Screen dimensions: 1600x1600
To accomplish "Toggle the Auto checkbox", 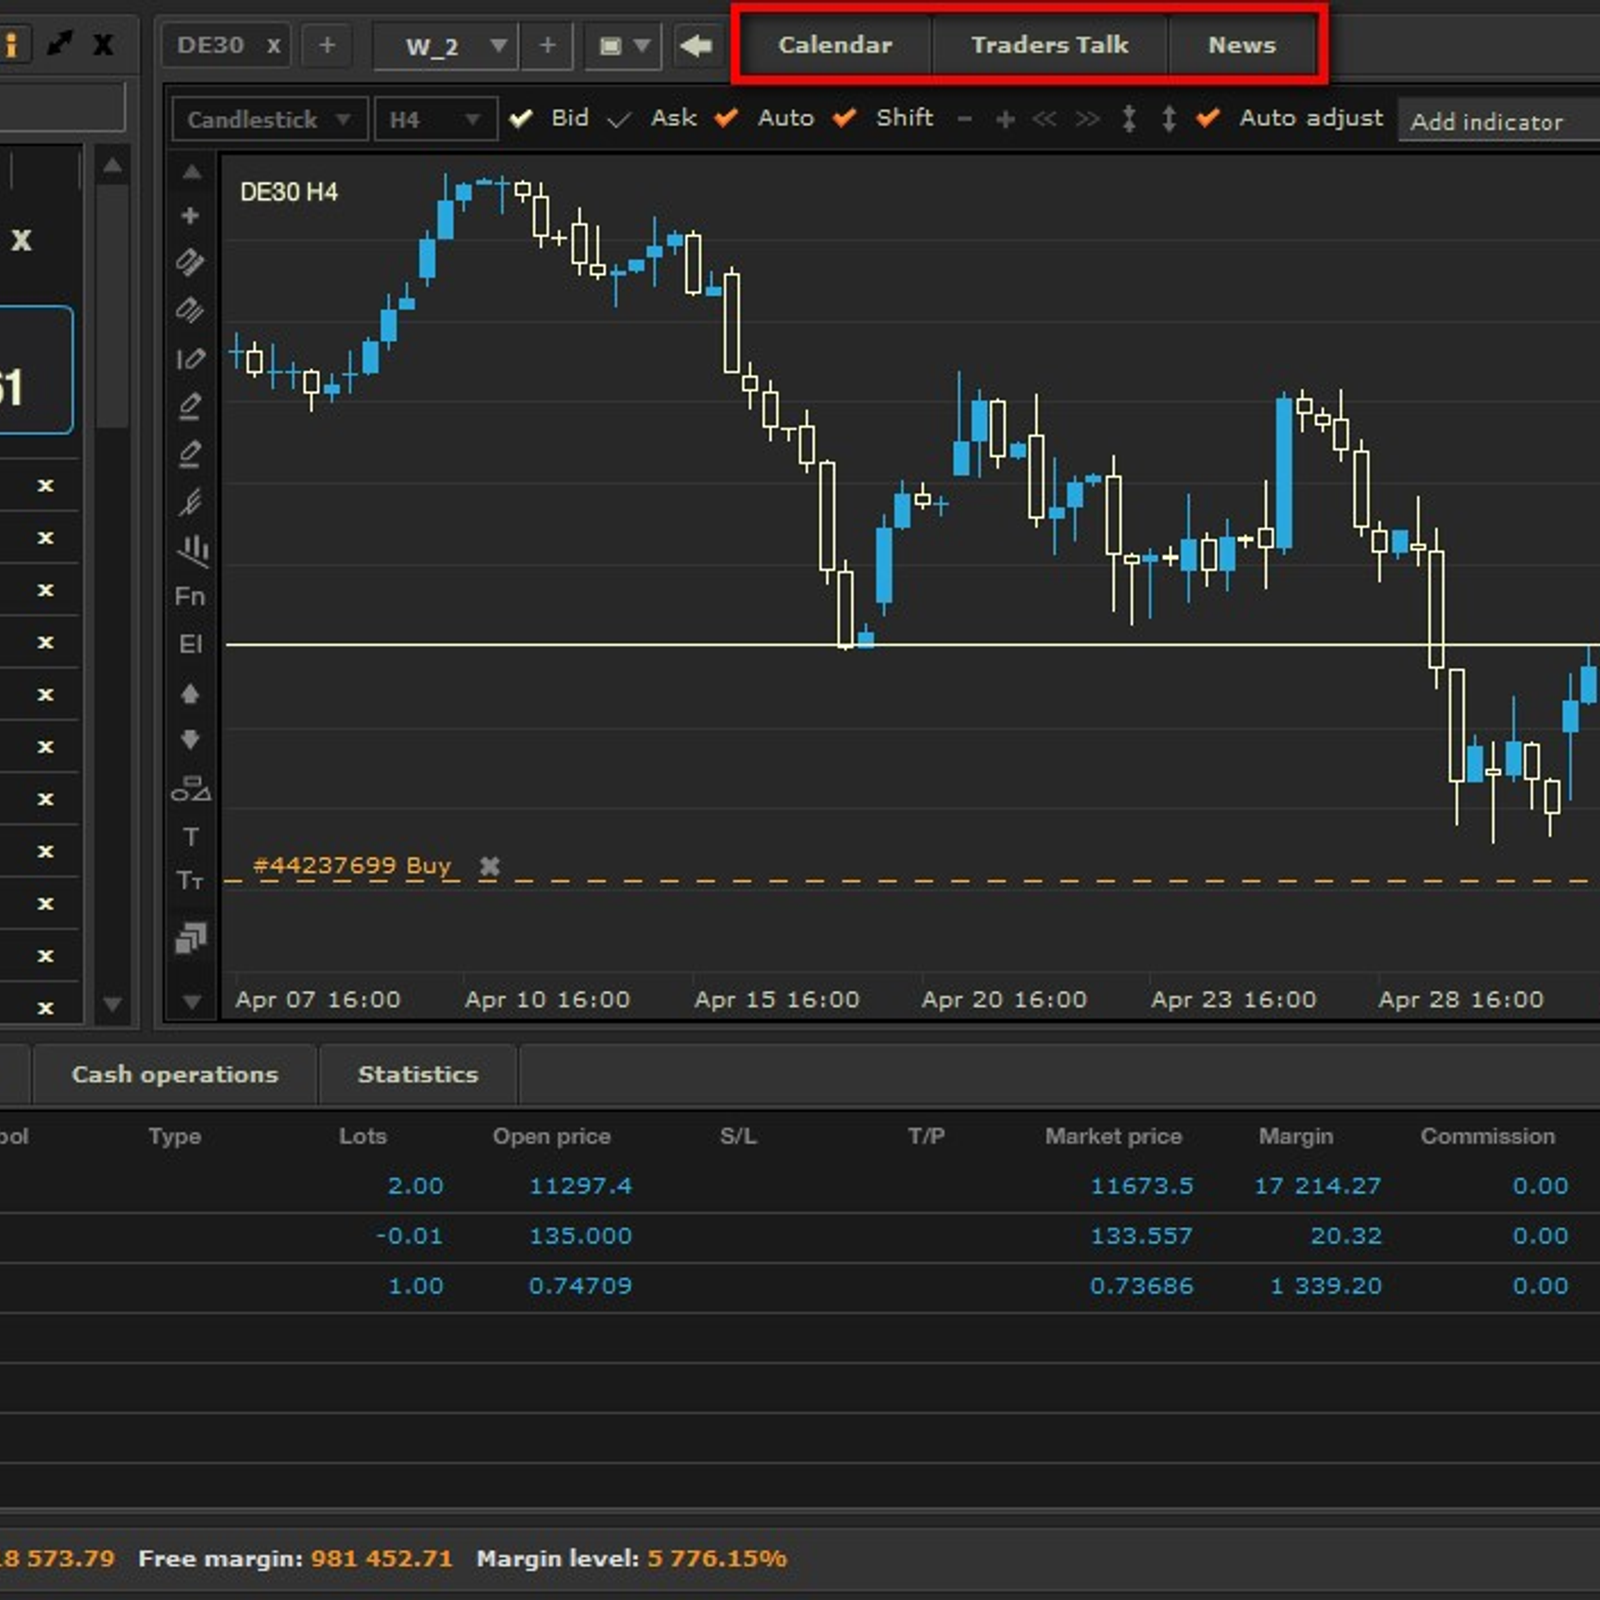I will (726, 118).
